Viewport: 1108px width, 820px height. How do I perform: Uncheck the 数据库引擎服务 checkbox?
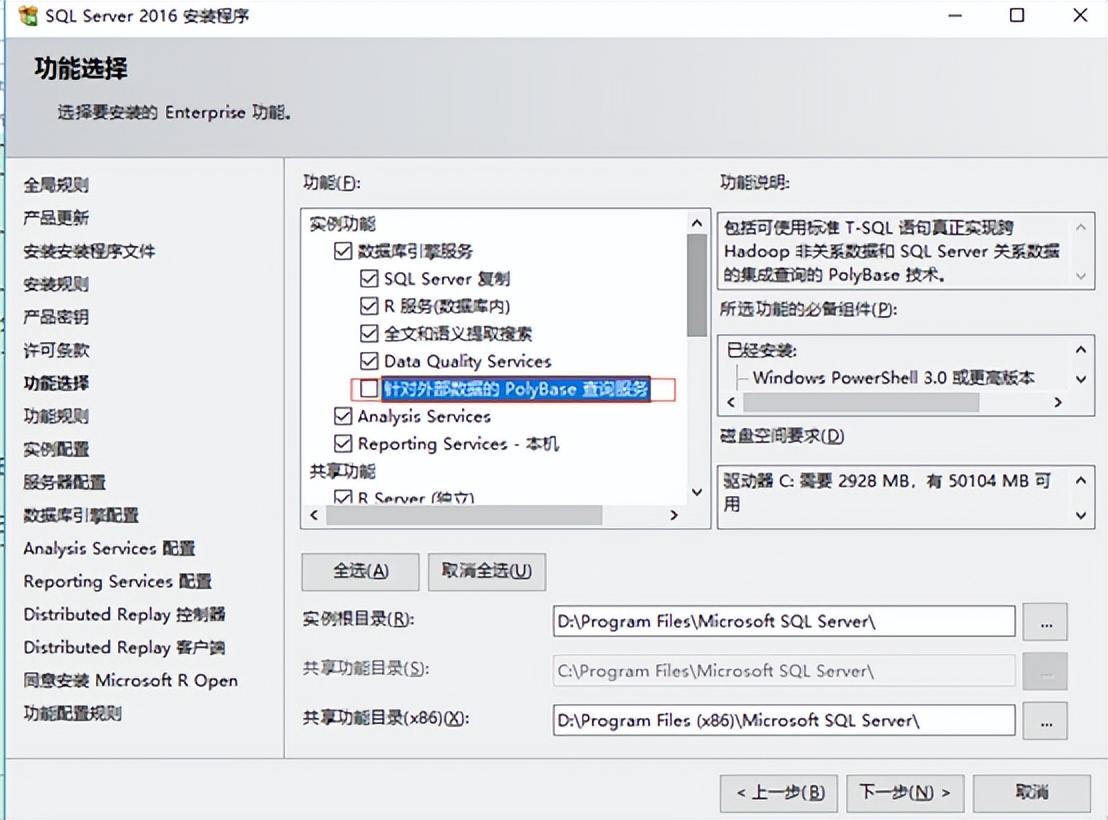(x=343, y=251)
